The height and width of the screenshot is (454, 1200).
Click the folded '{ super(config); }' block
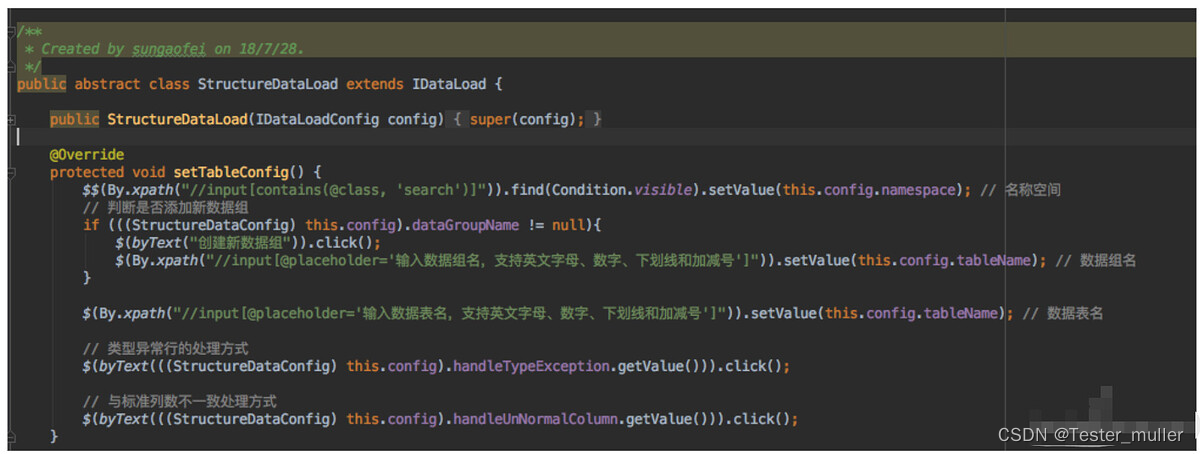click(522, 119)
